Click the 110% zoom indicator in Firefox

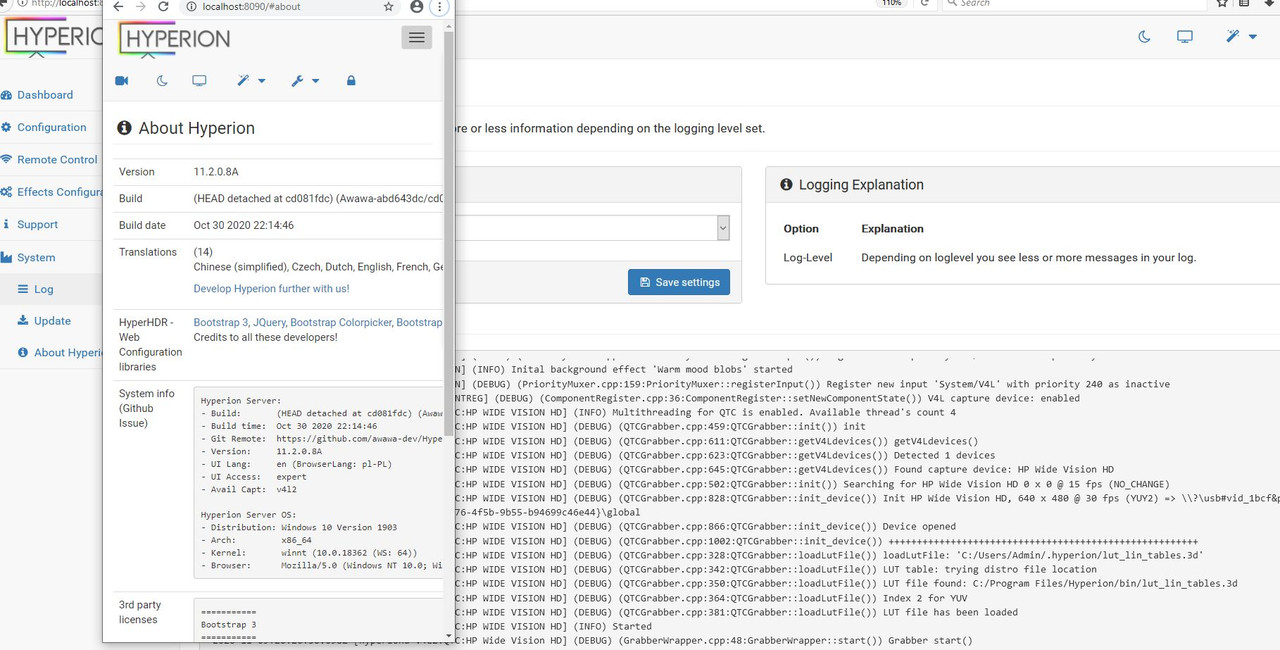tap(892, 3)
